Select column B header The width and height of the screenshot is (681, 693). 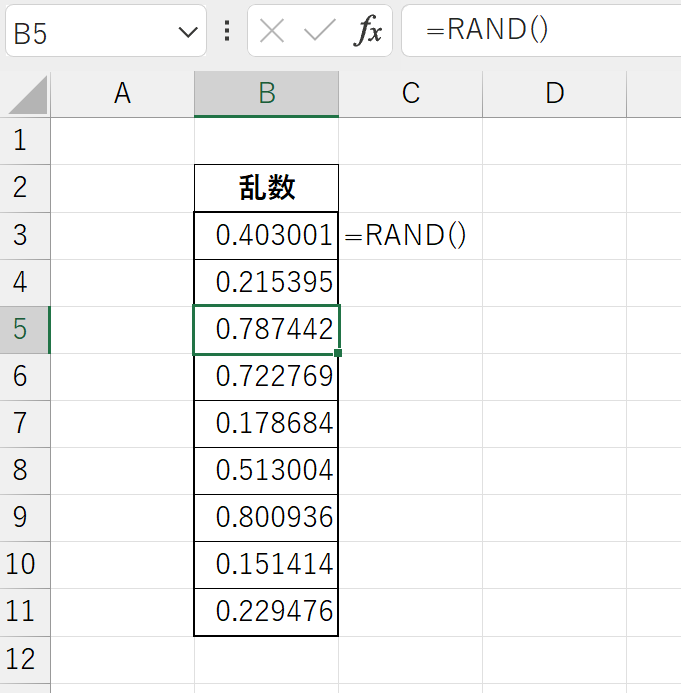click(266, 94)
